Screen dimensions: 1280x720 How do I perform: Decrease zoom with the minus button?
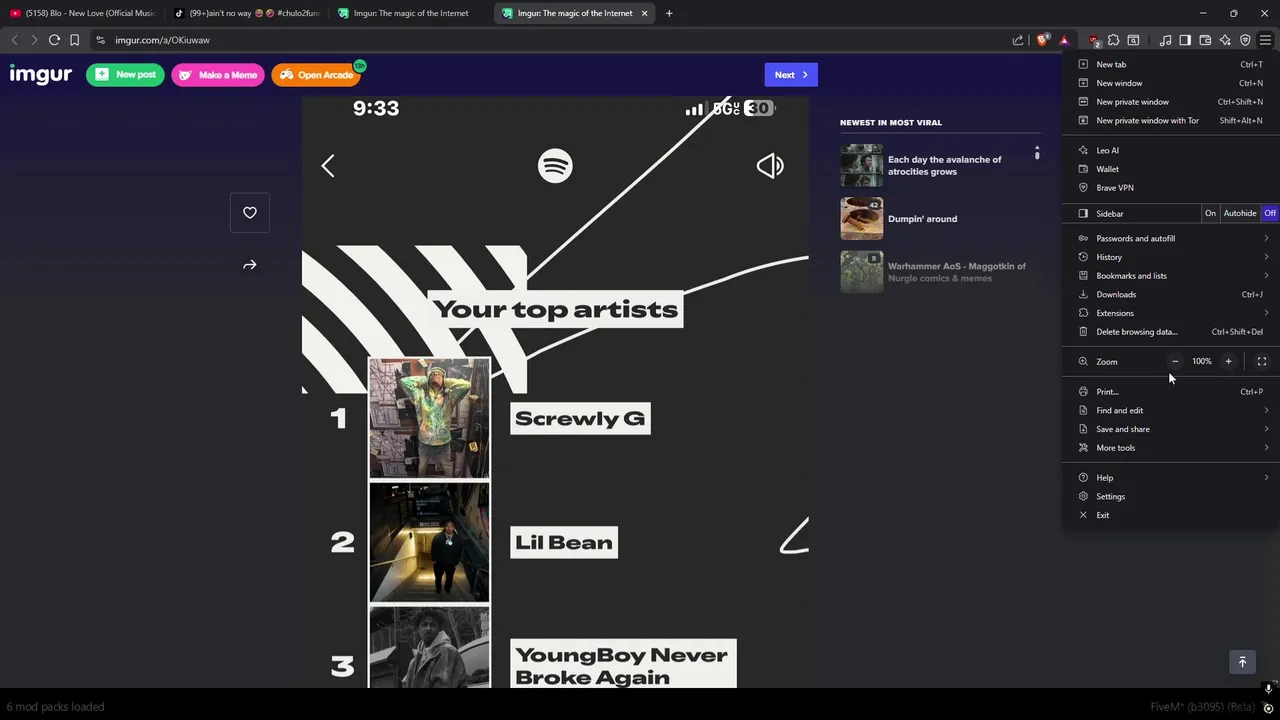[x=1175, y=361]
